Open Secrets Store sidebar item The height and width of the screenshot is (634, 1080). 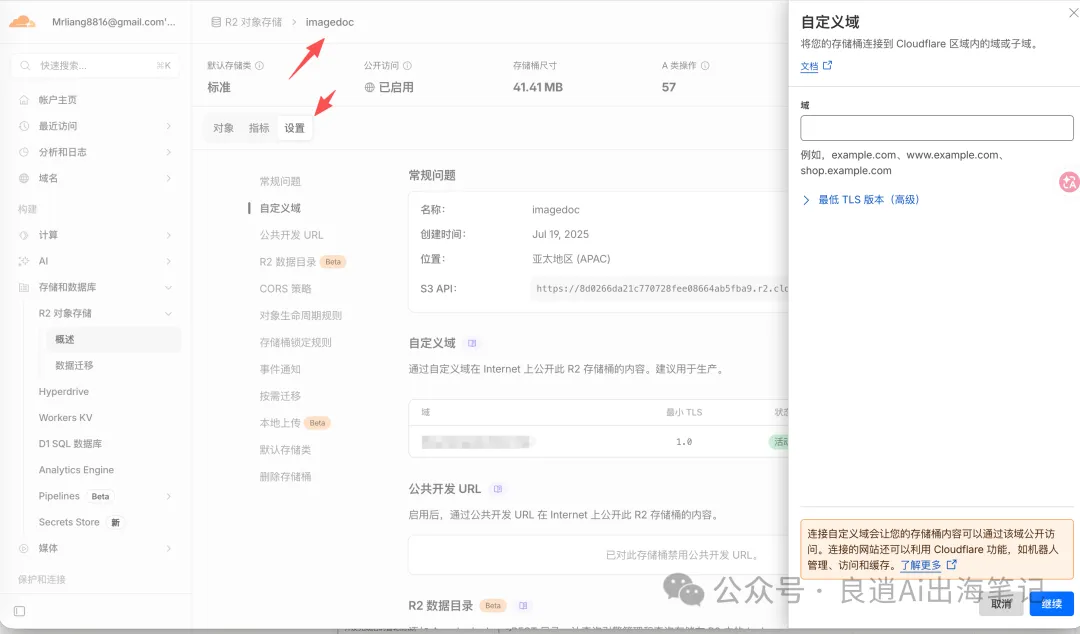click(69, 522)
